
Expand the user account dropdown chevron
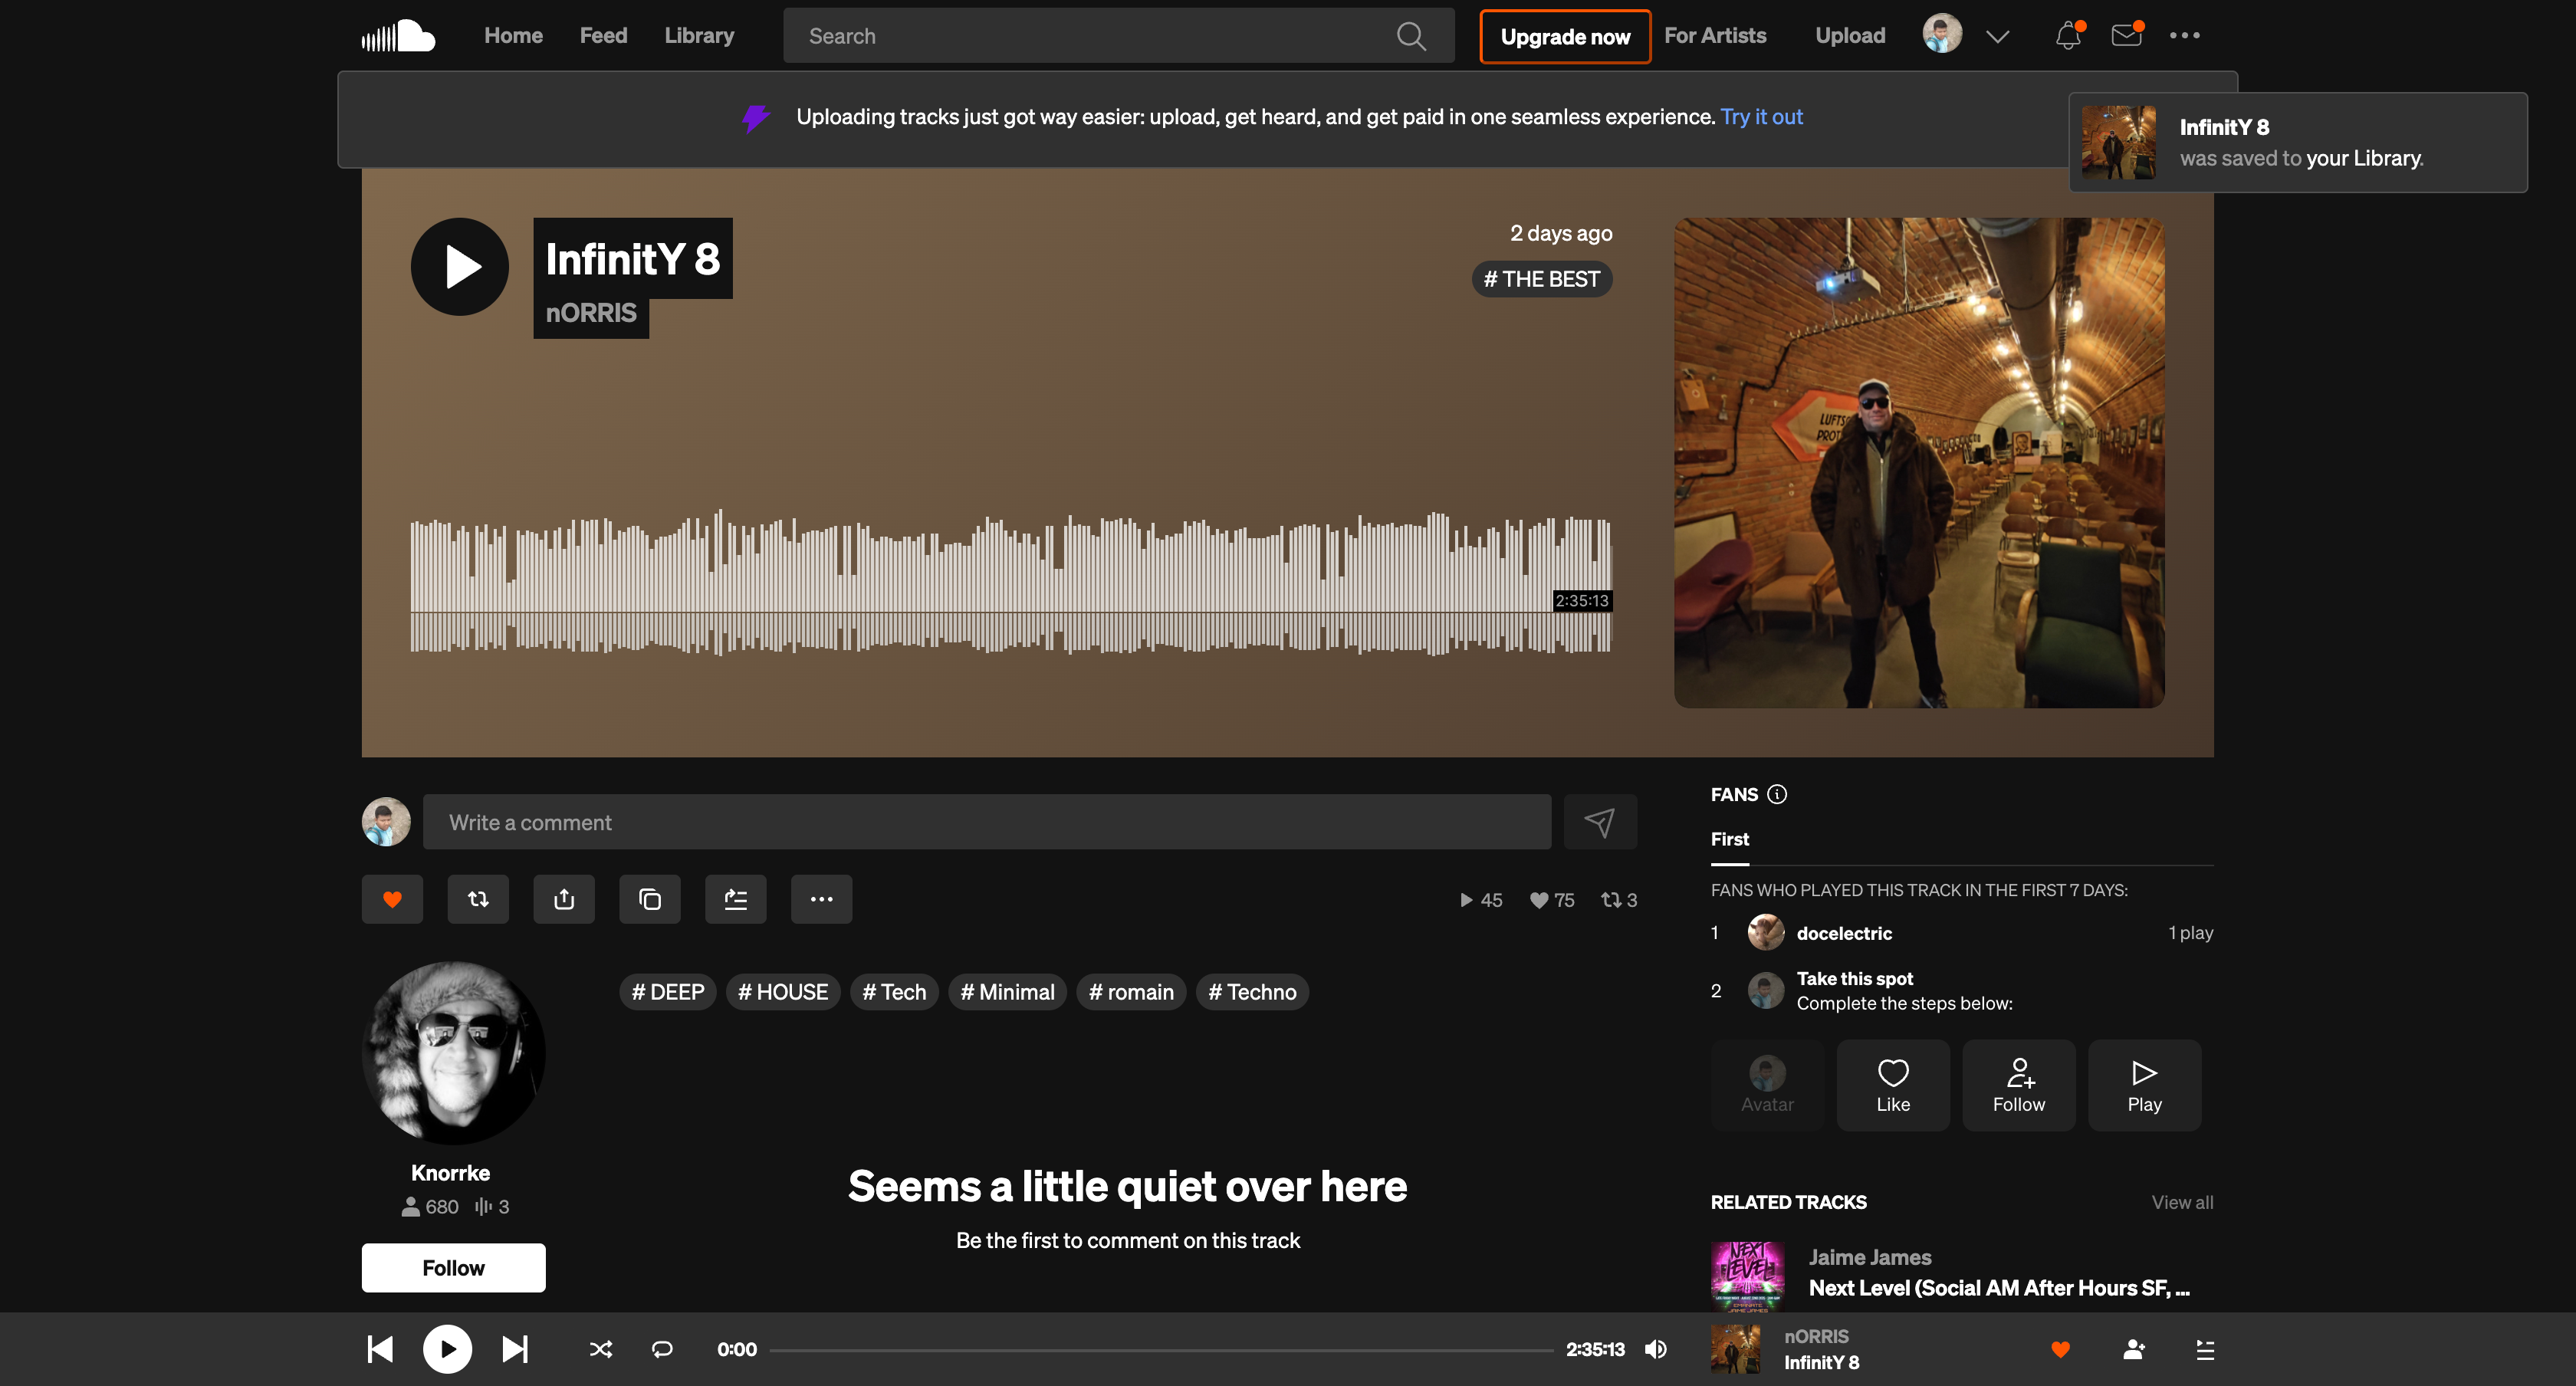pyautogui.click(x=1998, y=36)
